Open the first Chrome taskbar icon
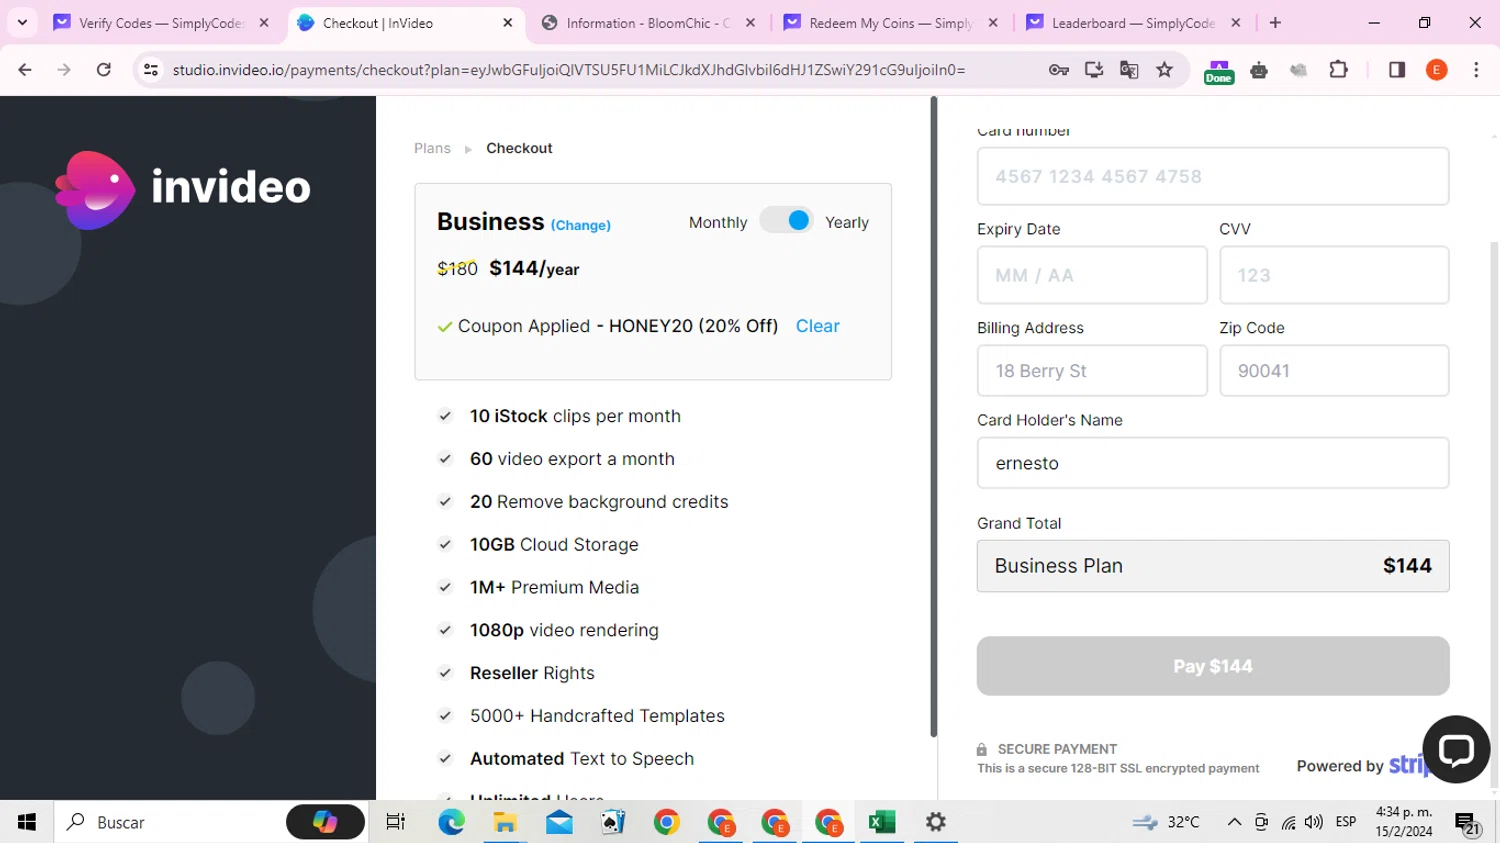The height and width of the screenshot is (843, 1500). (667, 822)
